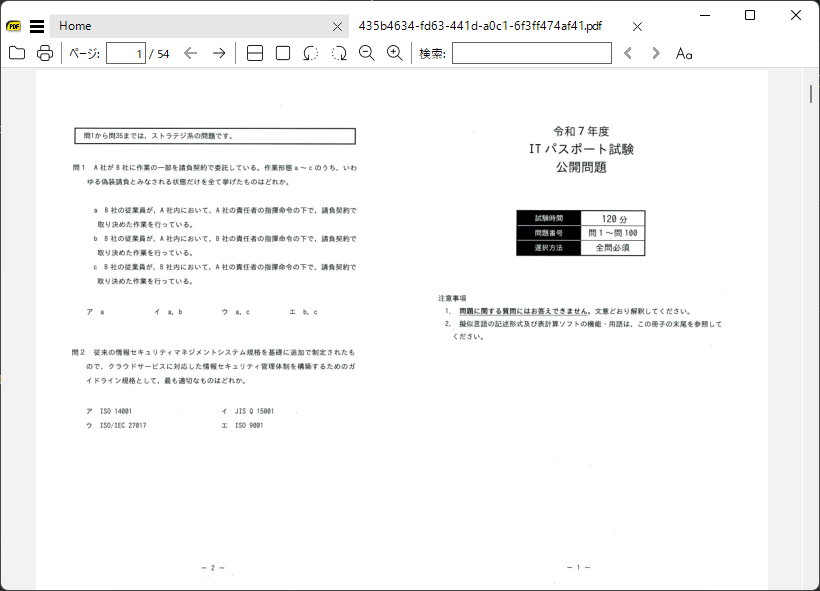Image resolution: width=820 pixels, height=591 pixels.
Task: Click answer option 'ア a' of question 1
Action: pos(96,312)
